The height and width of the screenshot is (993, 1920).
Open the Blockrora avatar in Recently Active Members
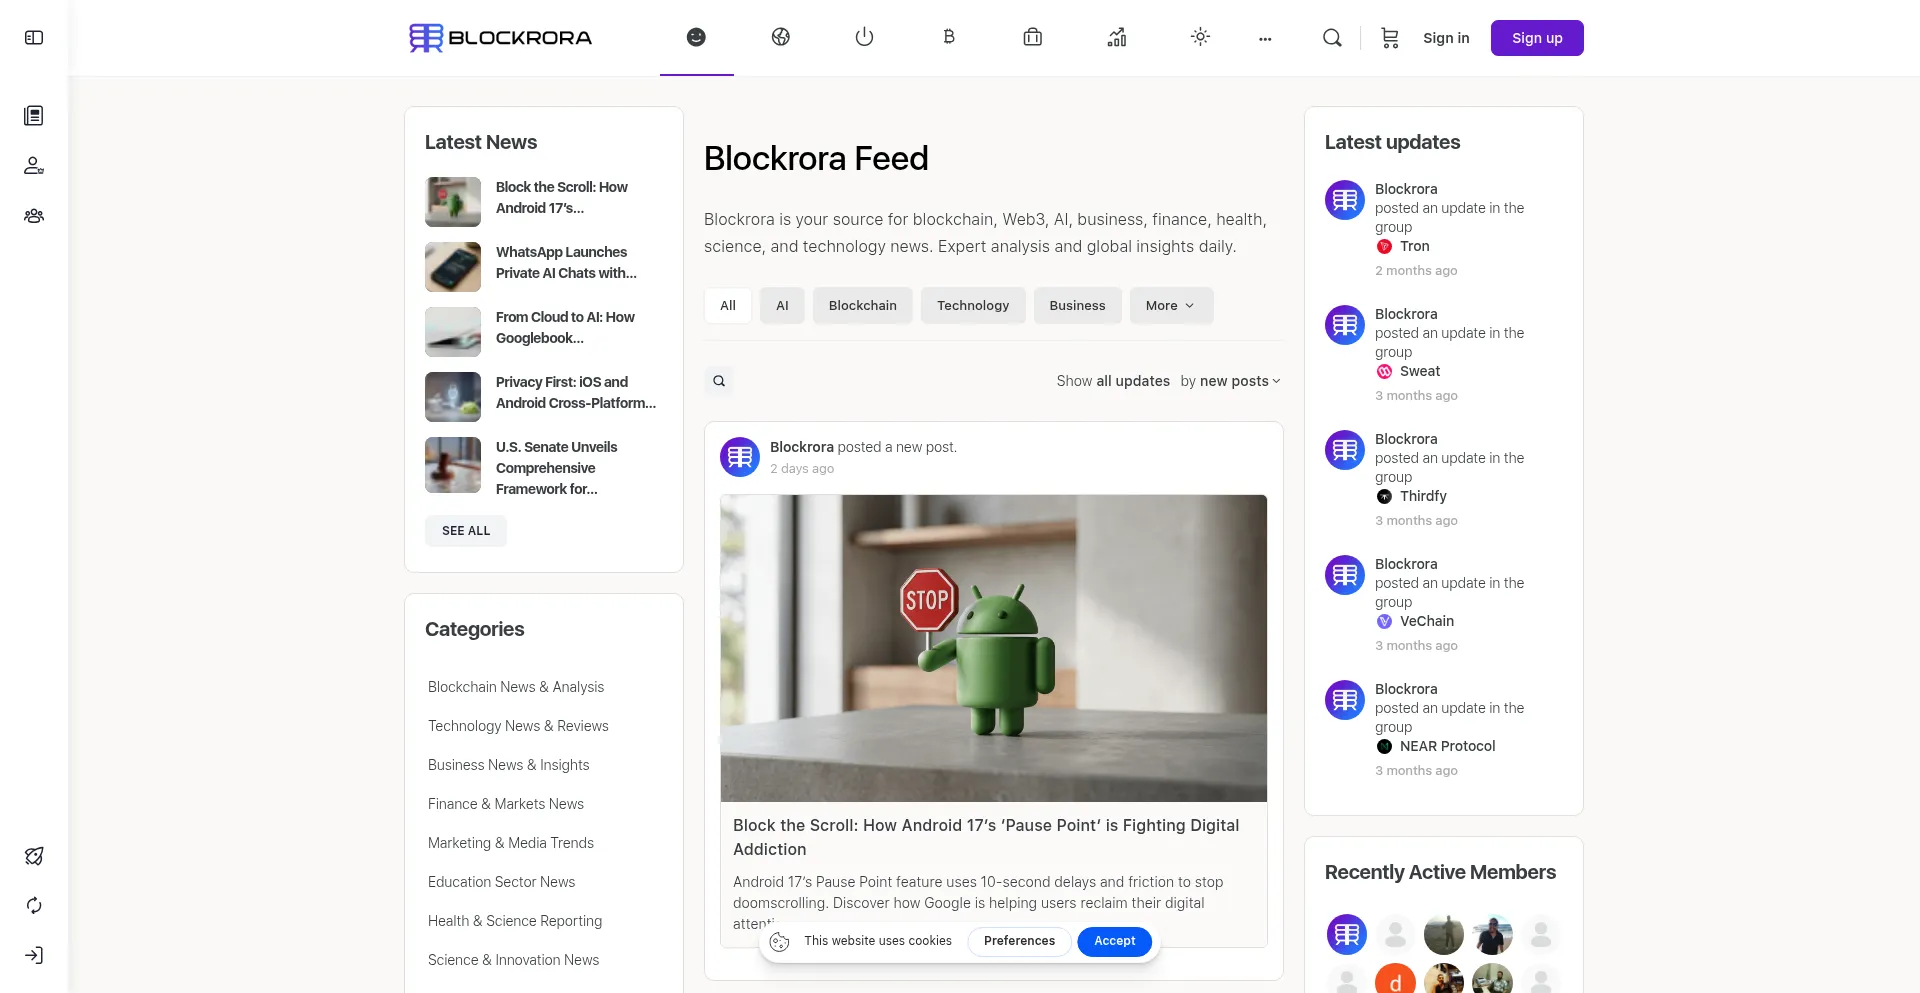coord(1347,934)
